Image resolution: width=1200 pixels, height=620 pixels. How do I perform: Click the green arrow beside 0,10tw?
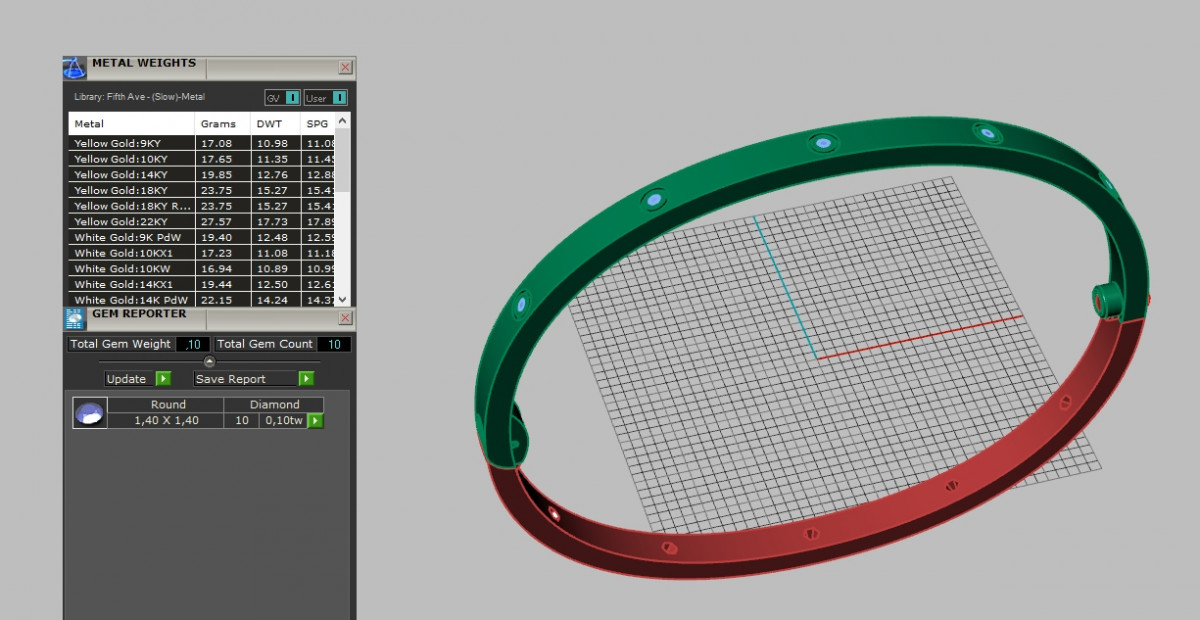(x=315, y=421)
